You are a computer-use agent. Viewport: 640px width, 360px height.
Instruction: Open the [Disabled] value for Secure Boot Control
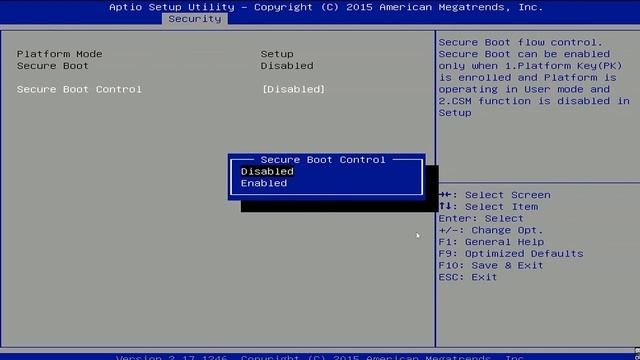[293, 89]
